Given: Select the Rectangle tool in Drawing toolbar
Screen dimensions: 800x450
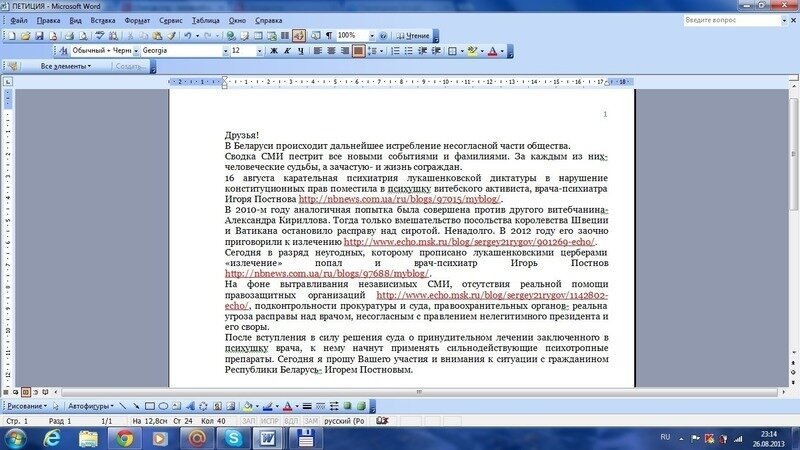Looking at the screenshot, I should [x=149, y=406].
